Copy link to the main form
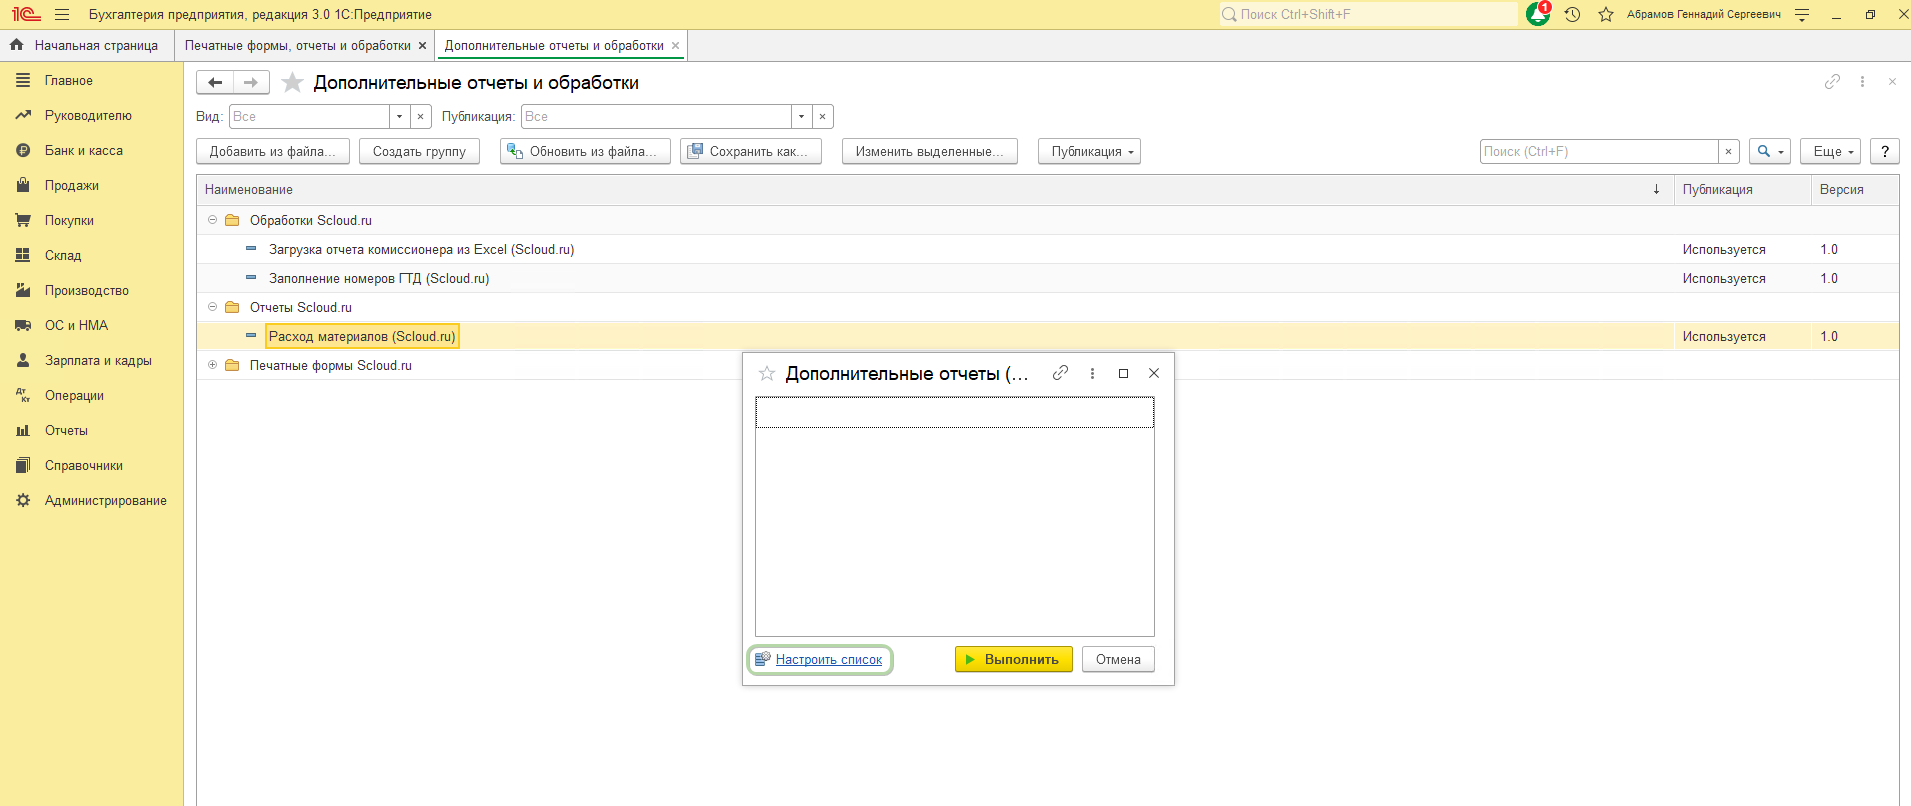Viewport: 1911px width, 806px height. (x=1832, y=82)
